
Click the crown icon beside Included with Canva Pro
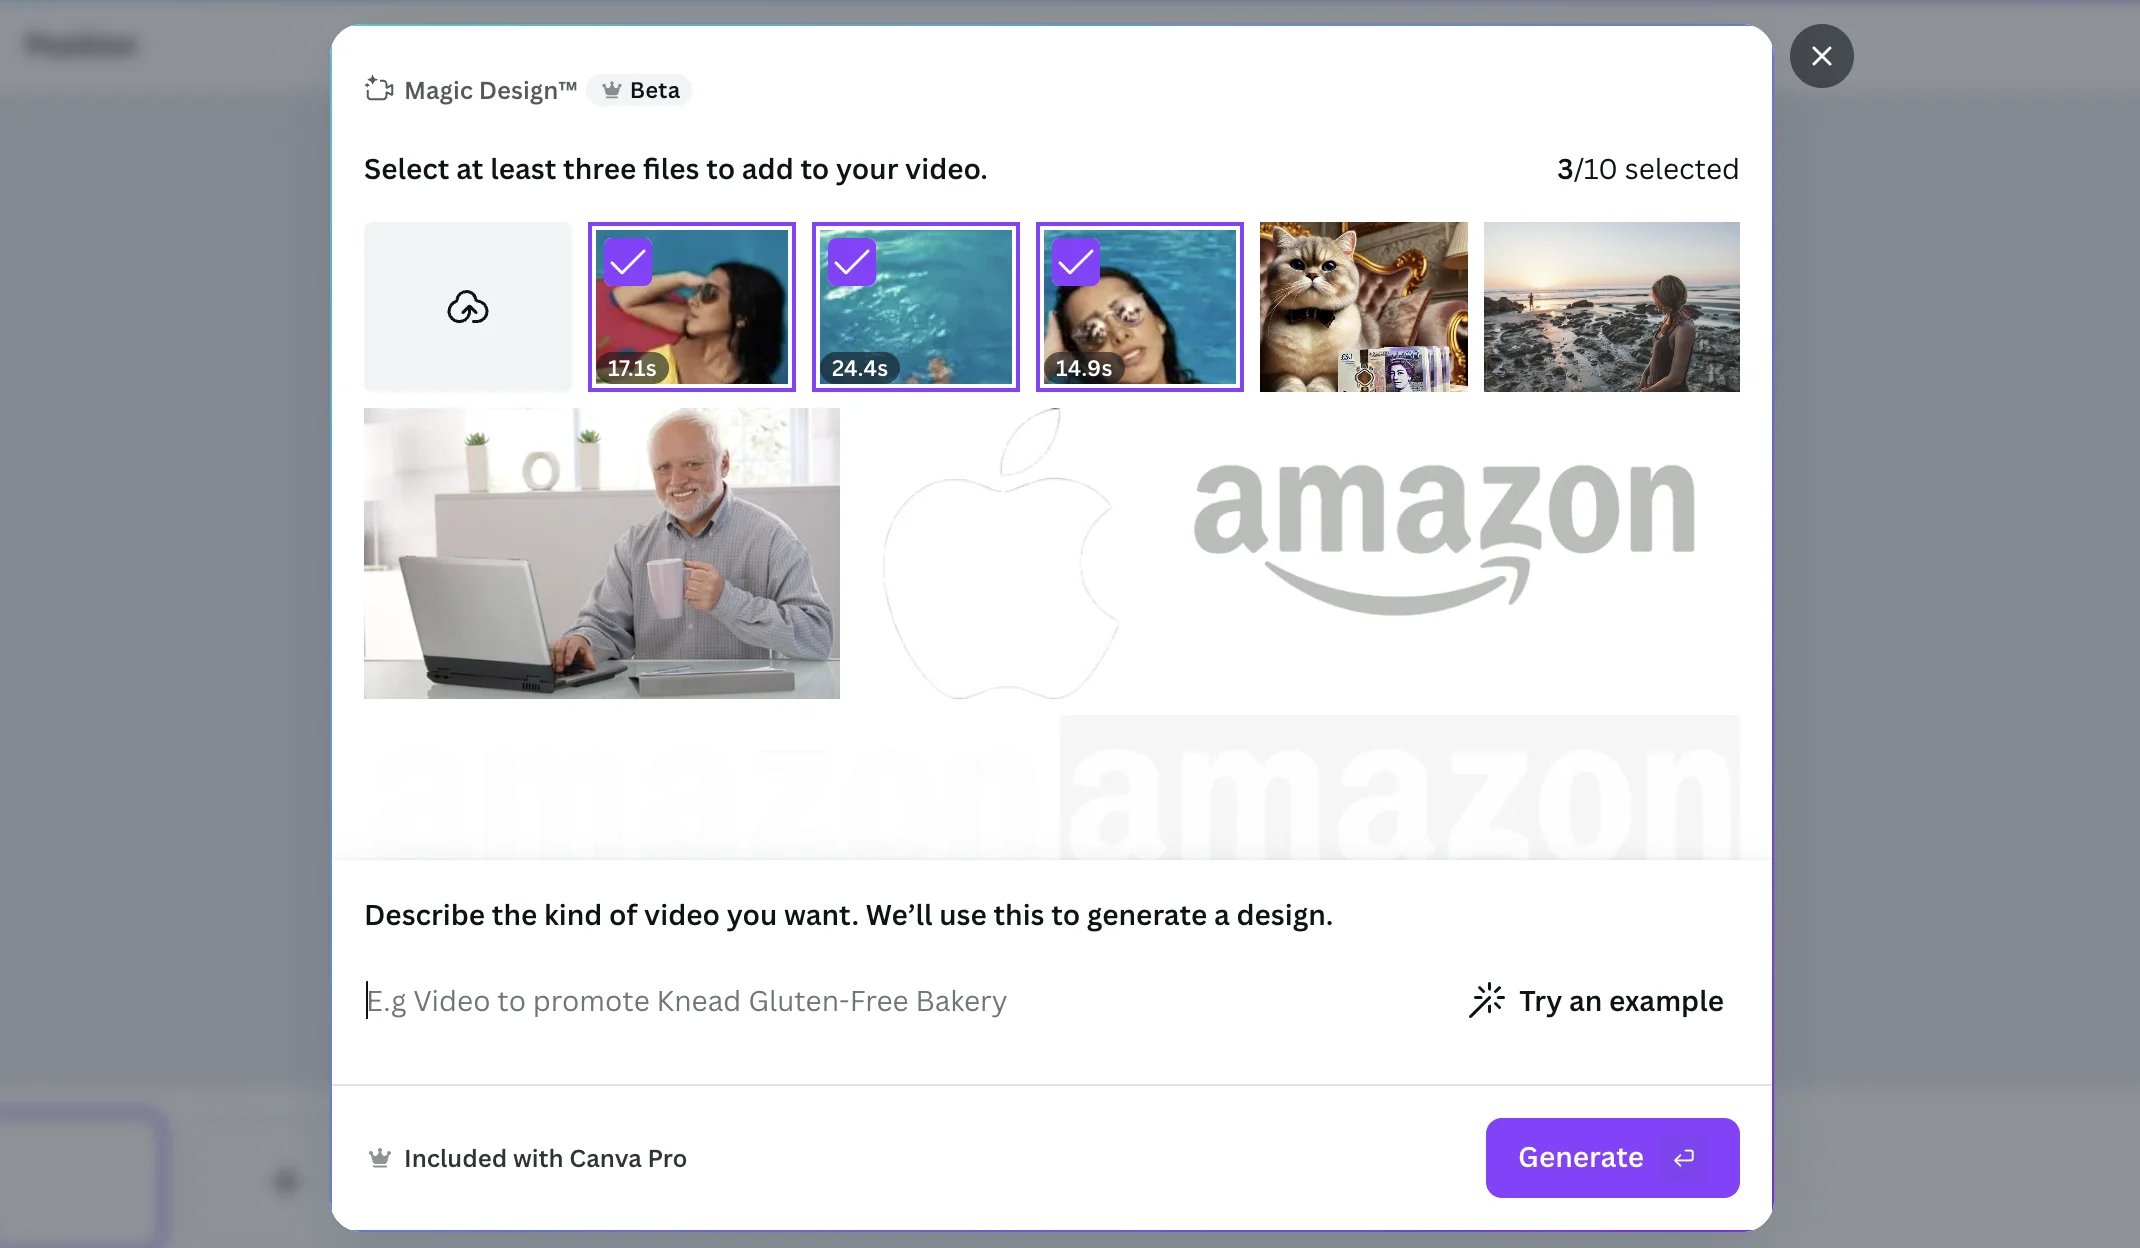coord(380,1158)
